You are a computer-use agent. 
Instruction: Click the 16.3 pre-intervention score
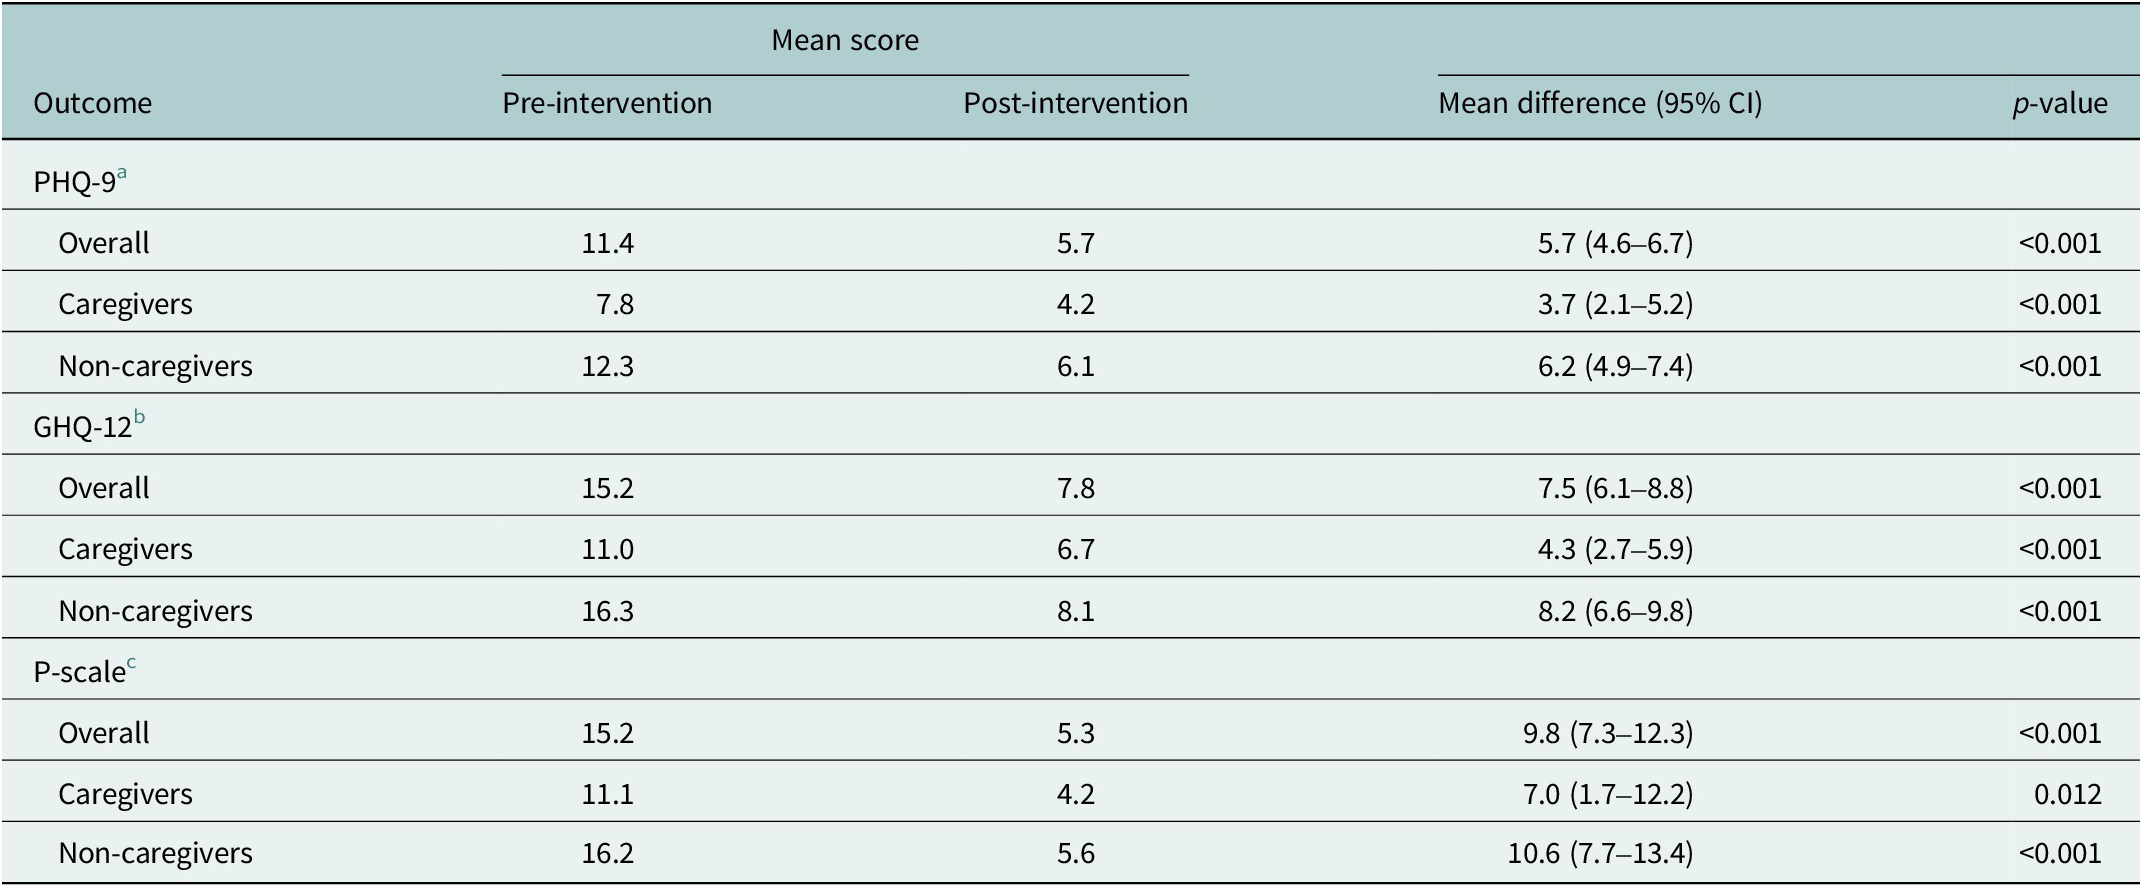pyautogui.click(x=607, y=611)
